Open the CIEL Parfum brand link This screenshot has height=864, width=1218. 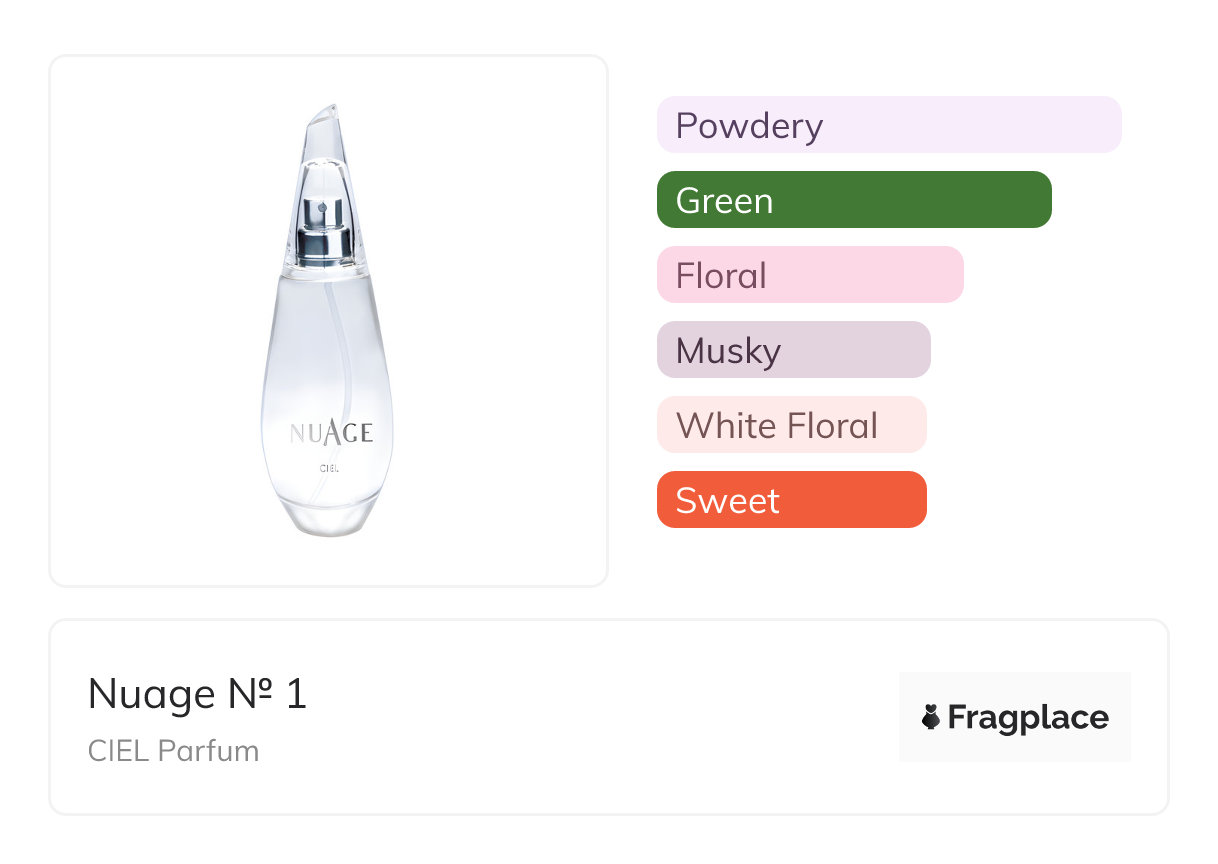[x=173, y=751]
